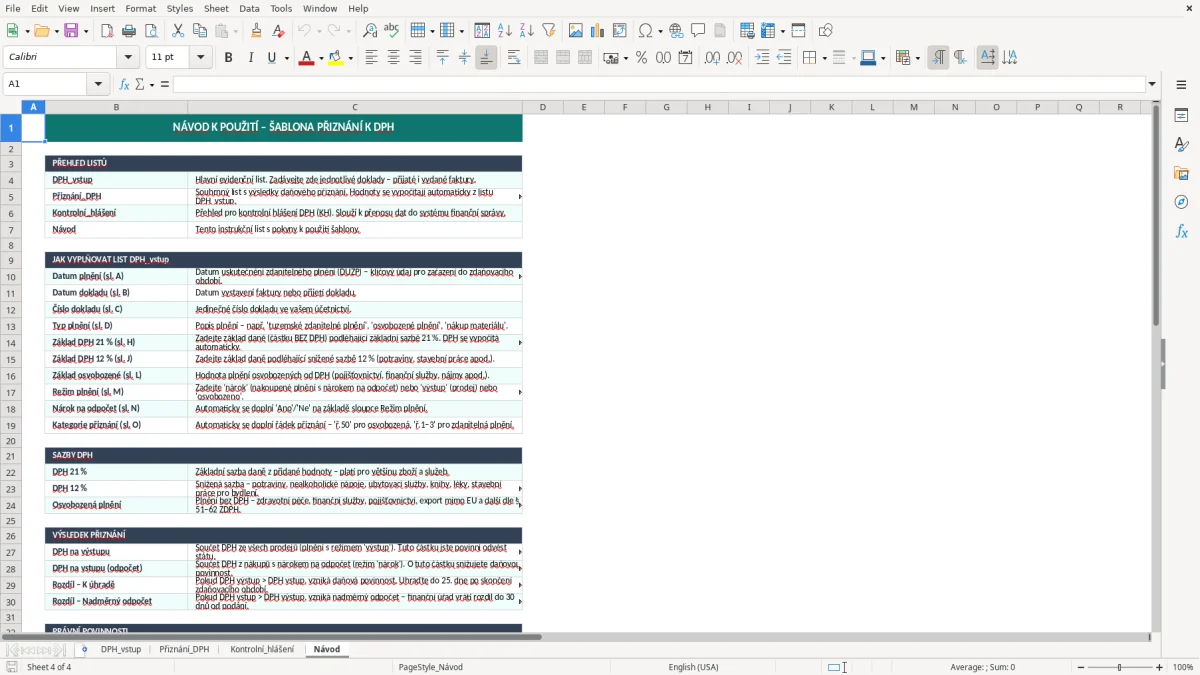
Task: Open sidebar Gallery deck
Action: click(x=1181, y=173)
